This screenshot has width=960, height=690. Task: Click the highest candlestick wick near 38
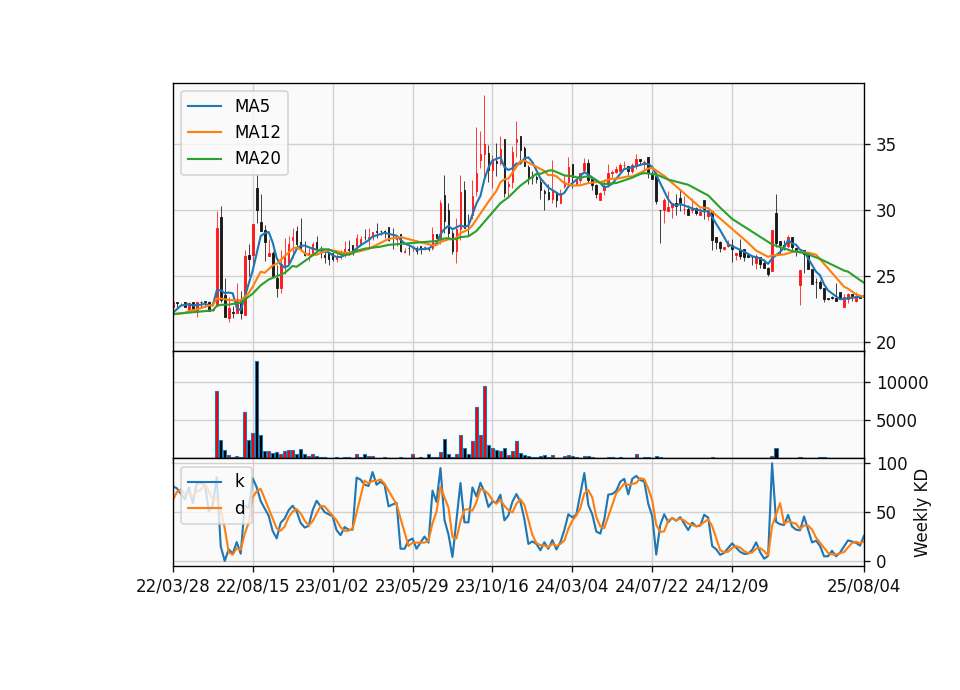point(484,122)
